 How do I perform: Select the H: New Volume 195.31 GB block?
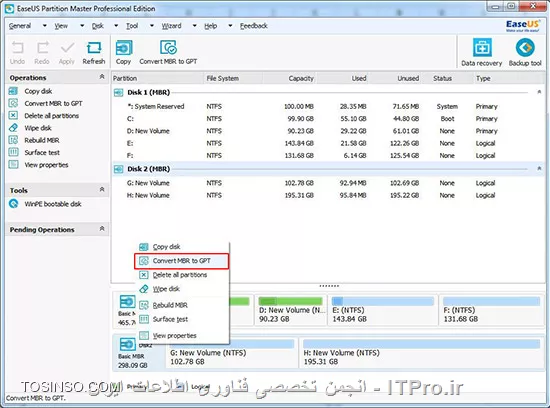(x=421, y=353)
